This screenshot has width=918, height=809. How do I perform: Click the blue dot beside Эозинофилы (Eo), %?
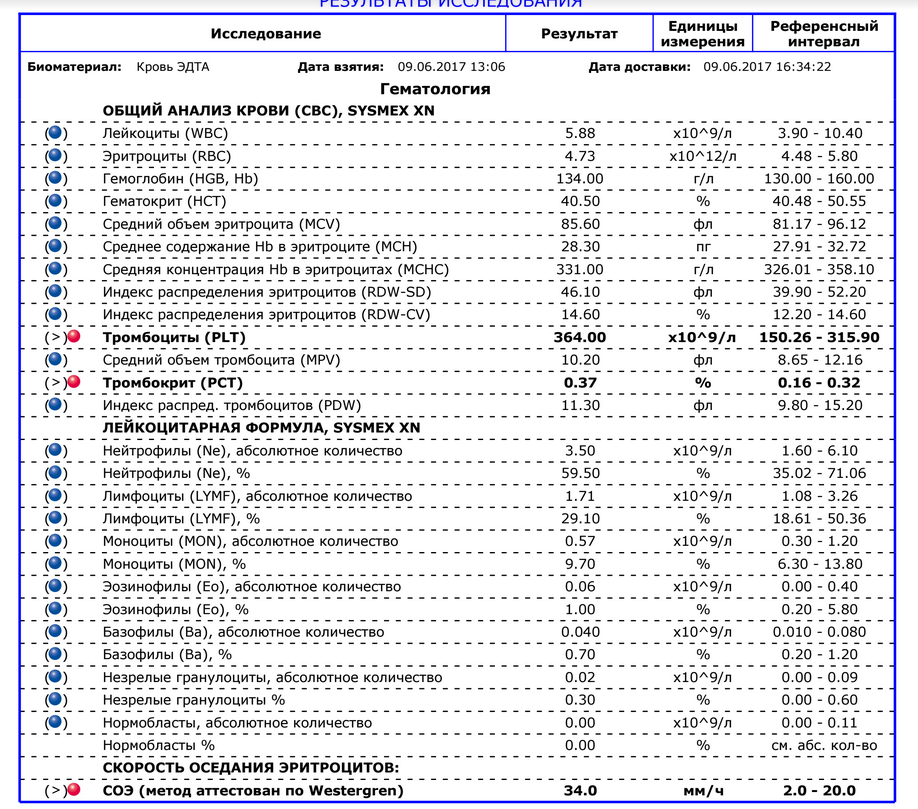(56, 609)
